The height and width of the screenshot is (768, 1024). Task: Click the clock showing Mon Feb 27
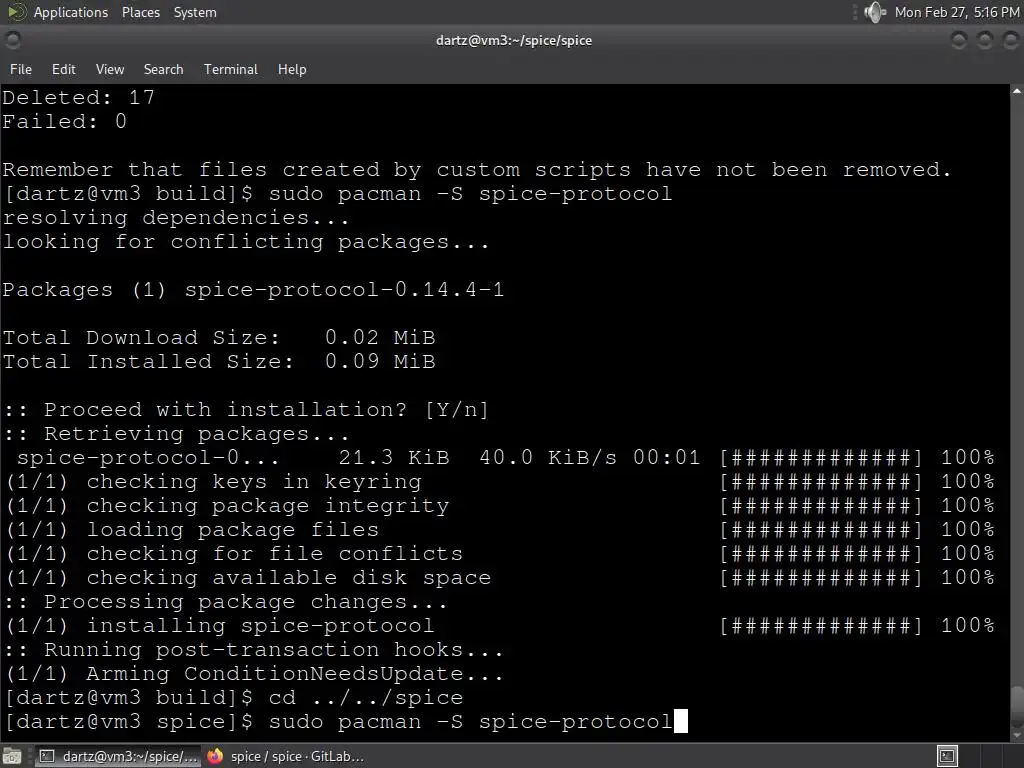(x=957, y=12)
